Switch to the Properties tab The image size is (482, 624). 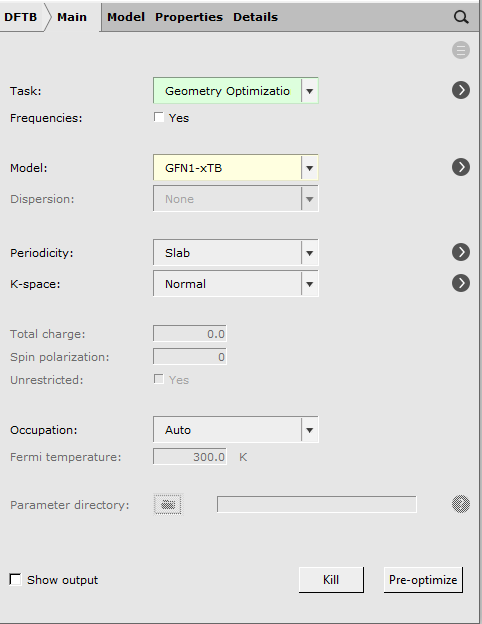[x=189, y=17]
